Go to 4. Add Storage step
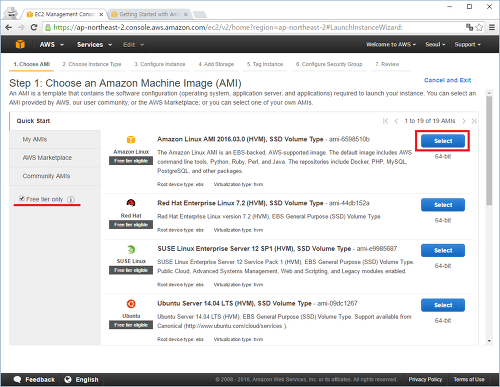 point(216,64)
